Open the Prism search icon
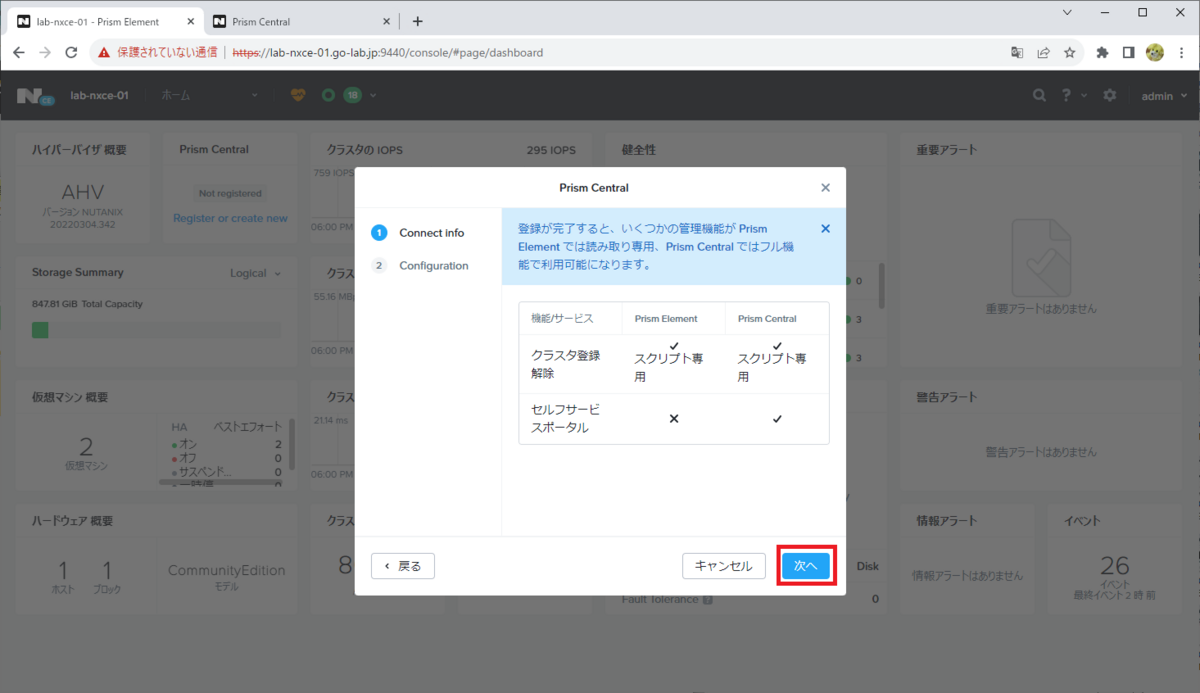 coord(1039,95)
